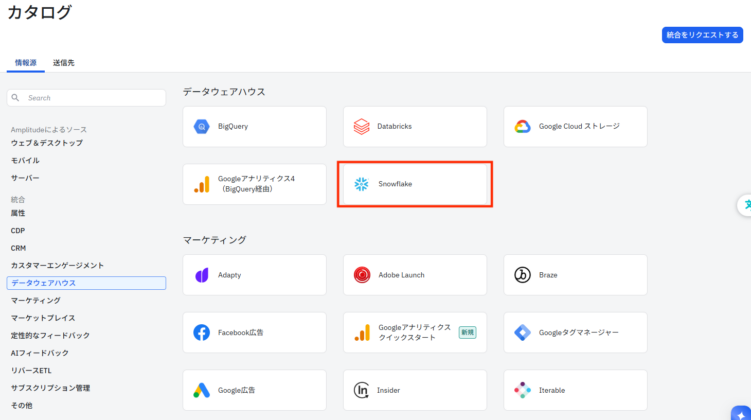Click the Adobe Launch red icon
Viewport: 751px width, 420px height.
tap(362, 275)
